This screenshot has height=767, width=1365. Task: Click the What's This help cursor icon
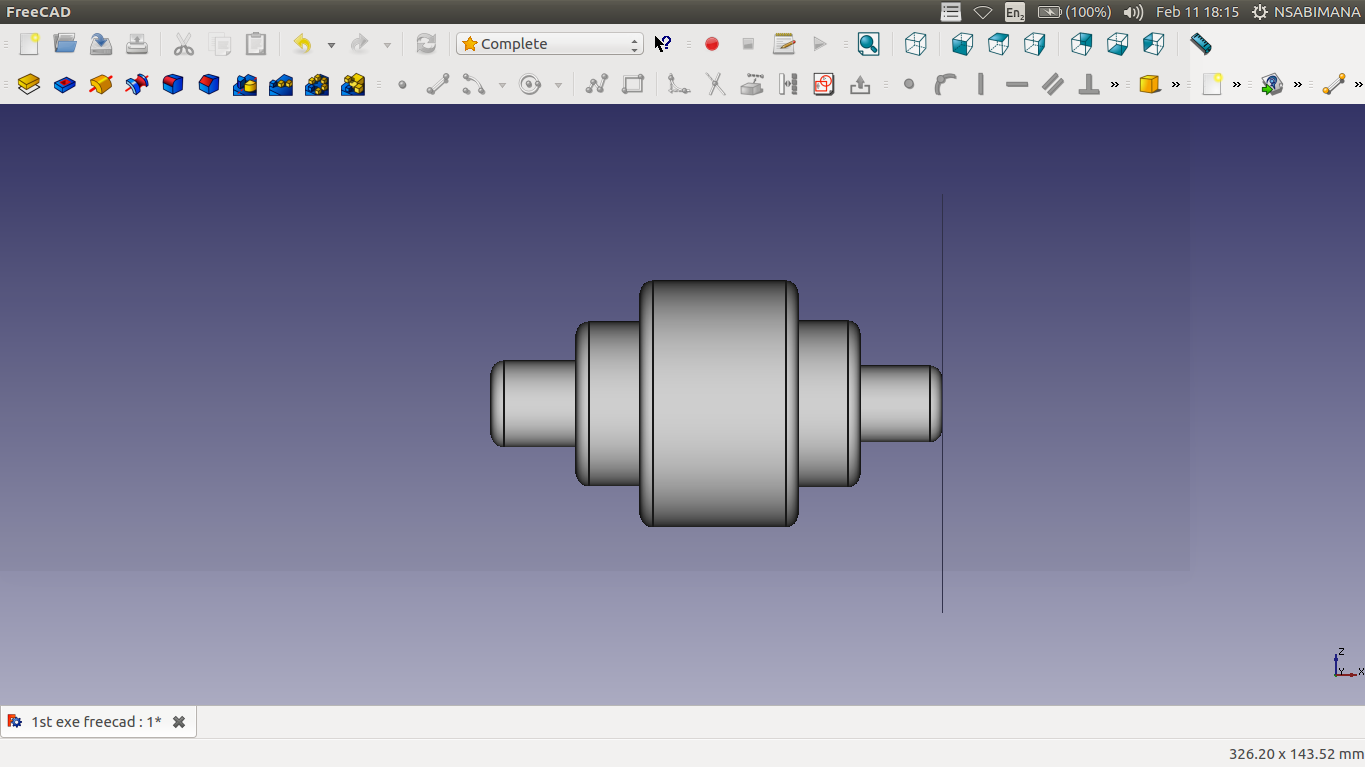point(662,44)
